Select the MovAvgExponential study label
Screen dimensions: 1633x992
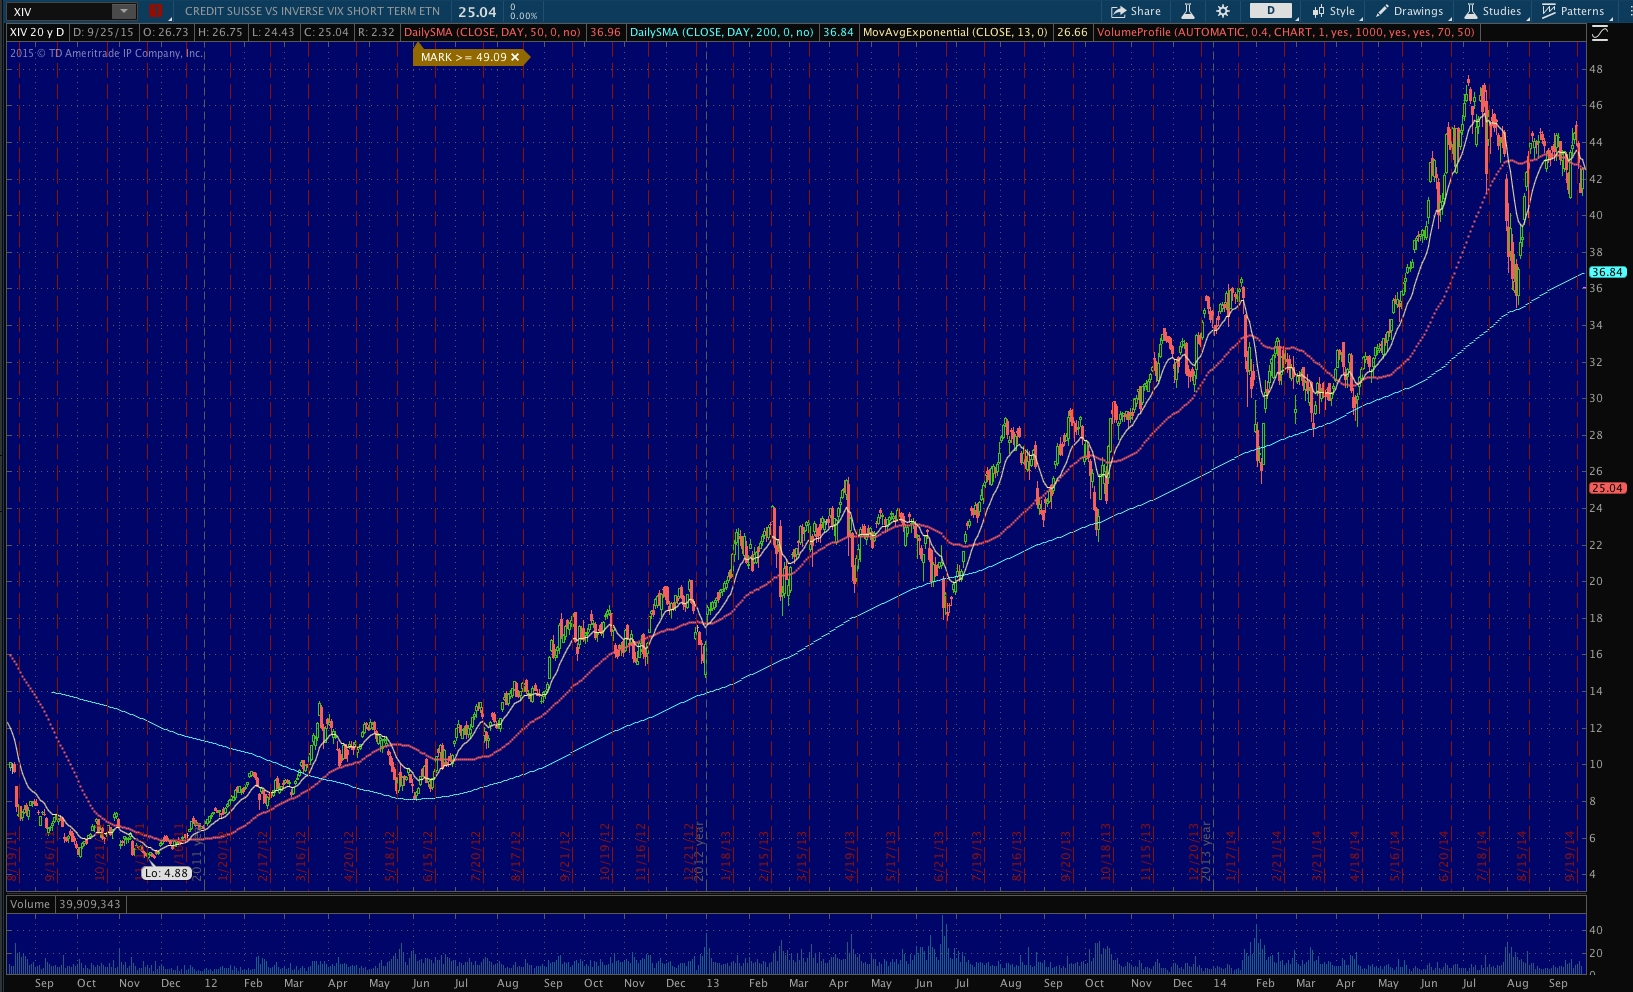click(x=954, y=32)
